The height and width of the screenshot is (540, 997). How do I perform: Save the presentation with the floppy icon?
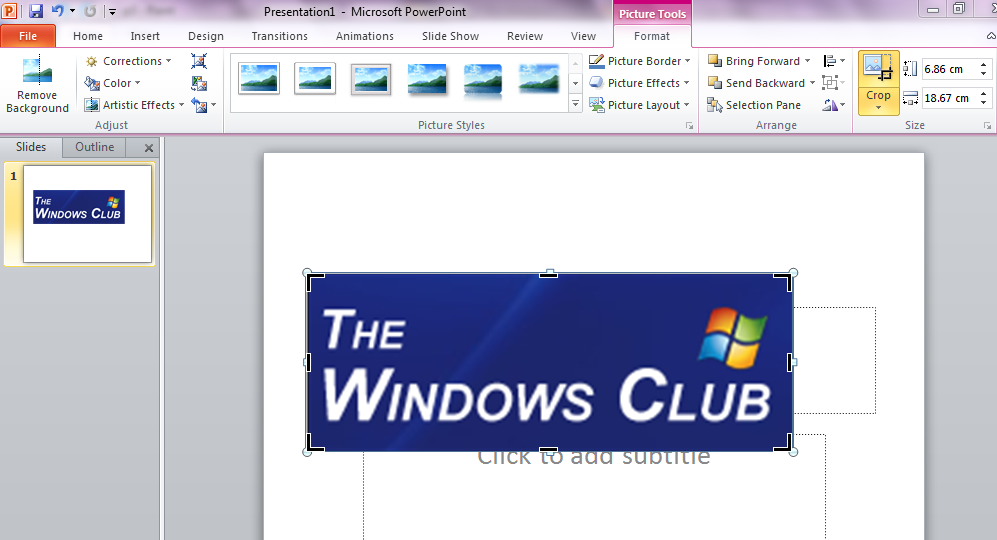(x=36, y=11)
